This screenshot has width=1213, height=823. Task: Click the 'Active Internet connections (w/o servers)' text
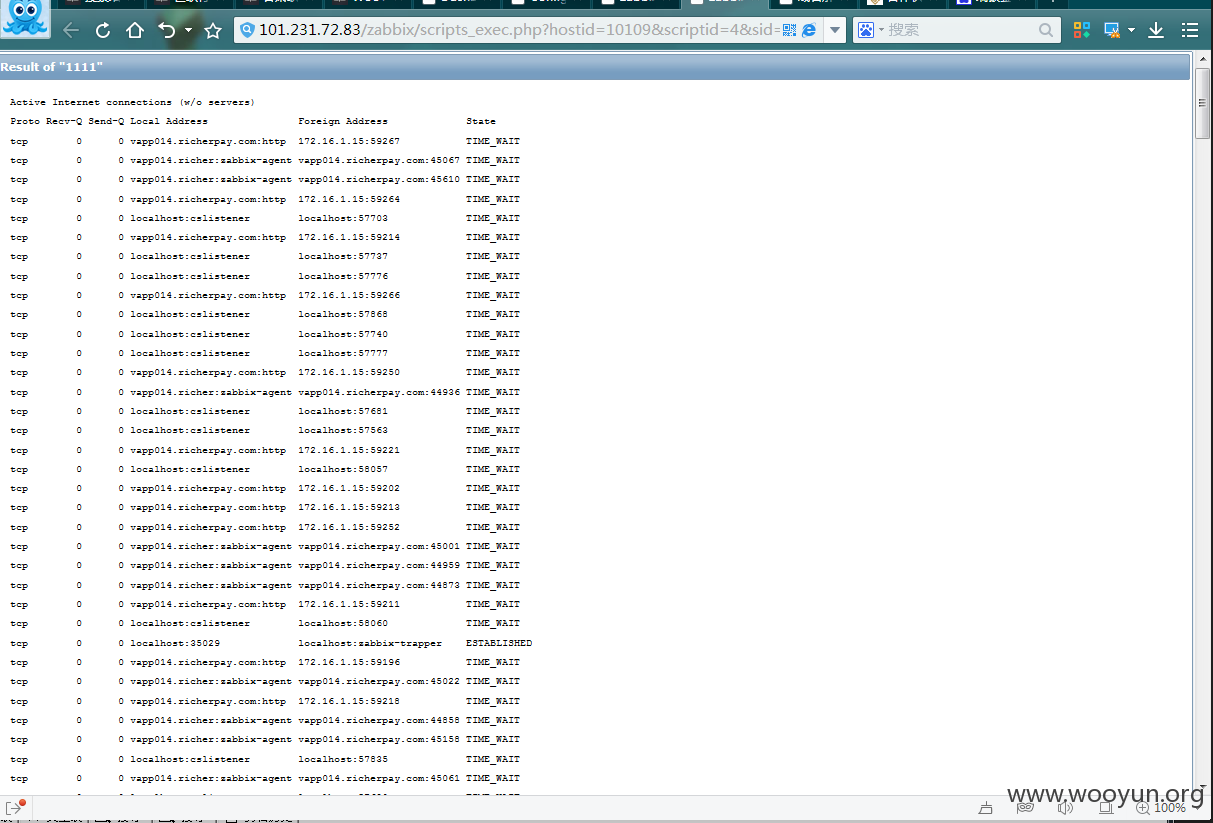click(132, 102)
